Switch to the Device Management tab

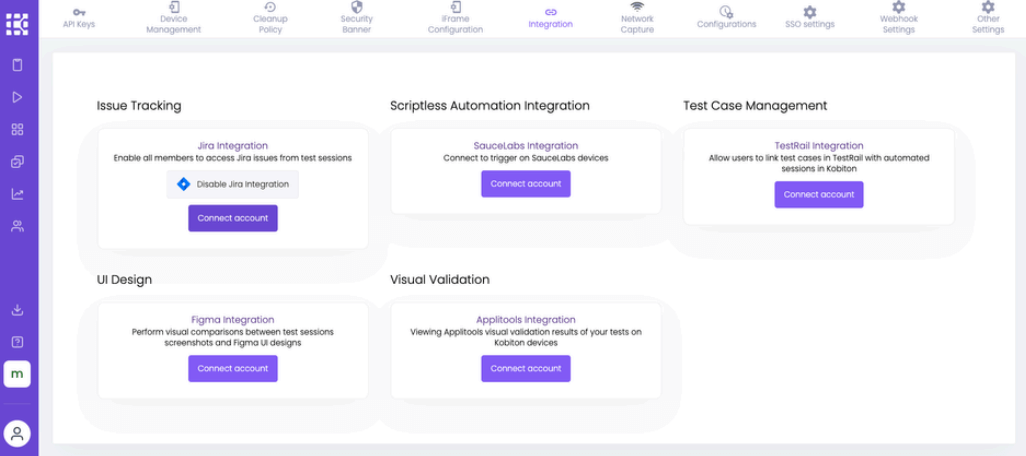point(173,24)
